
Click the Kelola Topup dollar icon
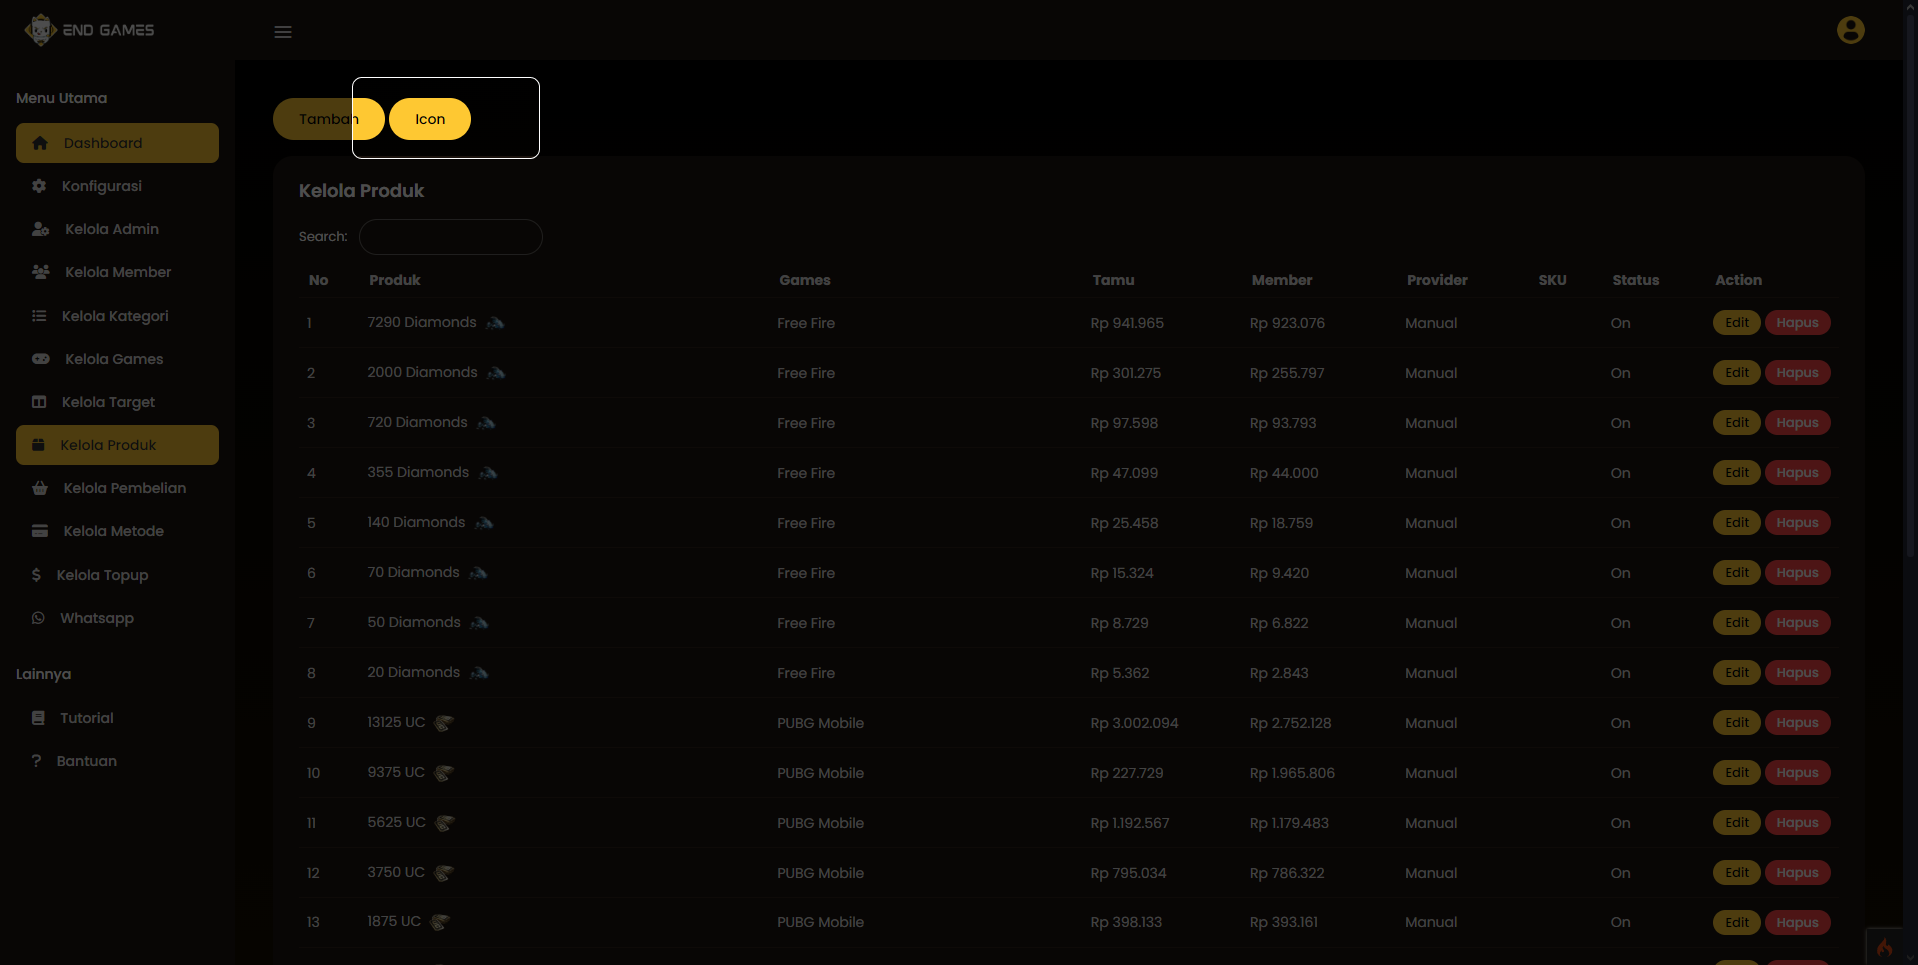pyautogui.click(x=36, y=575)
